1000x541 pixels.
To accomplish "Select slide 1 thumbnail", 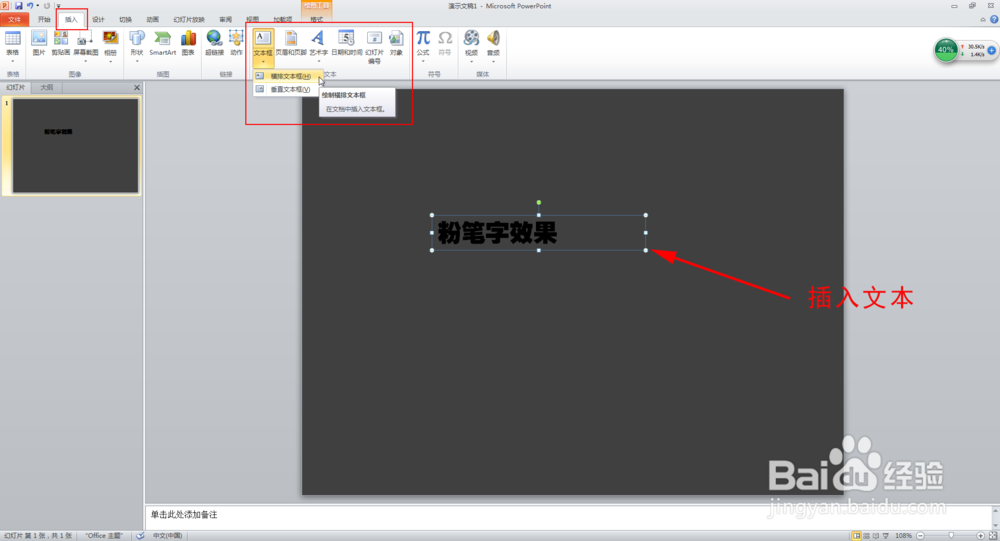I will click(75, 145).
